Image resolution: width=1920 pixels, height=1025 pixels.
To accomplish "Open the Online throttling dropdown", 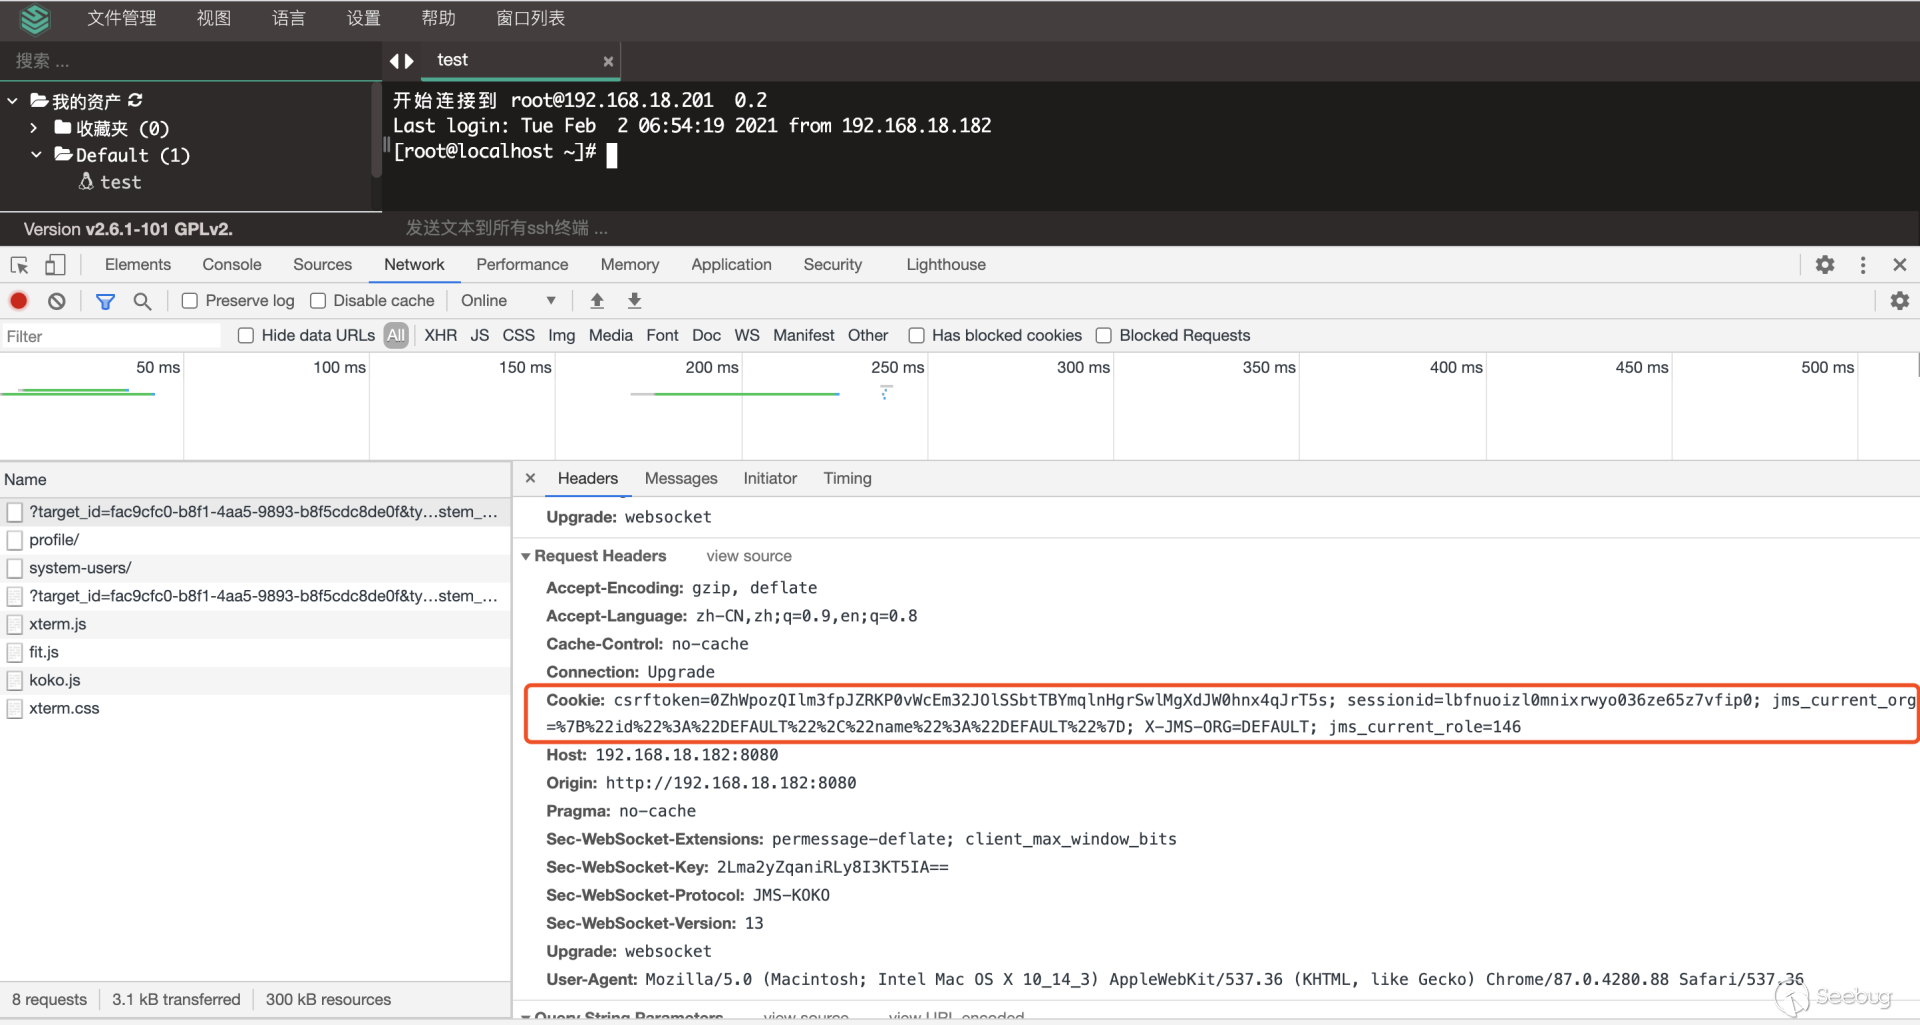I will coord(508,301).
